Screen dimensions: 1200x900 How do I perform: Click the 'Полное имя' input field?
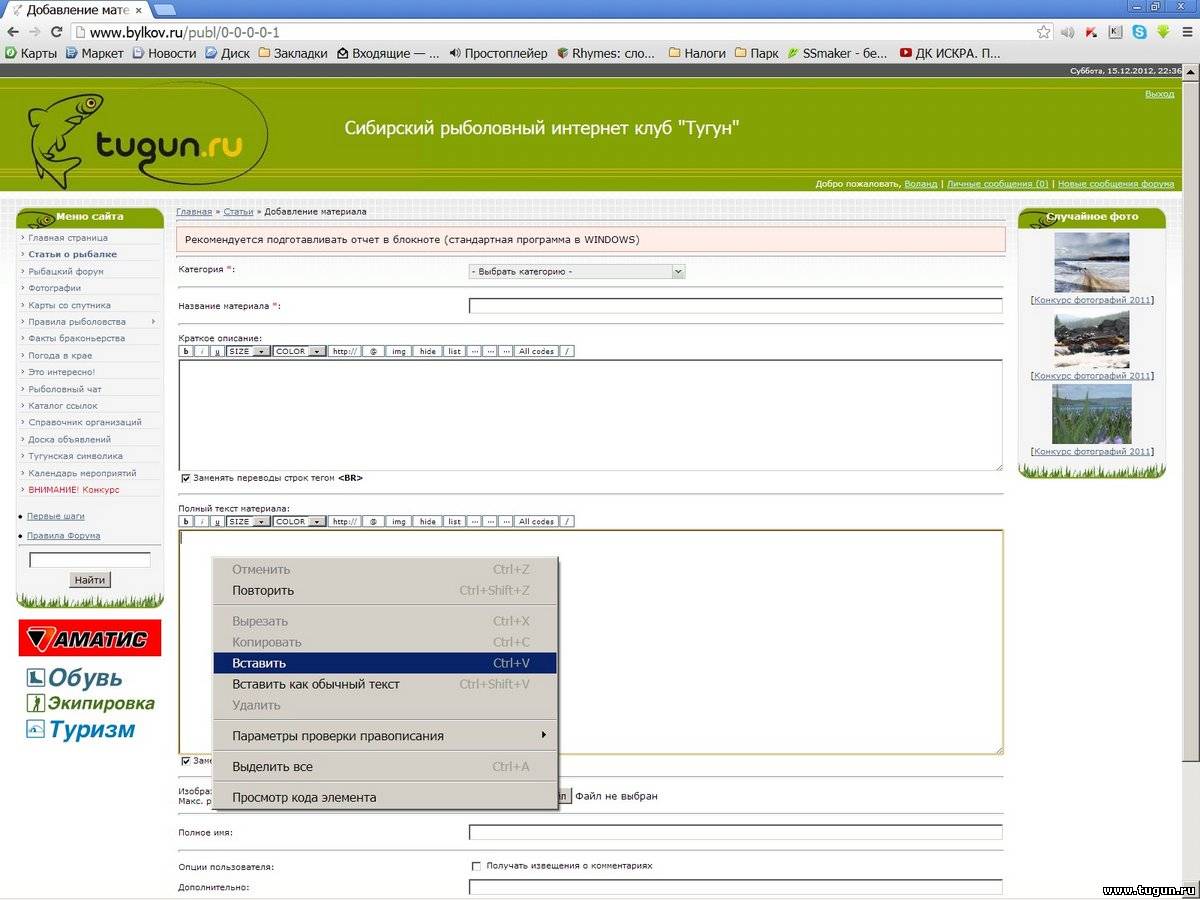[736, 832]
